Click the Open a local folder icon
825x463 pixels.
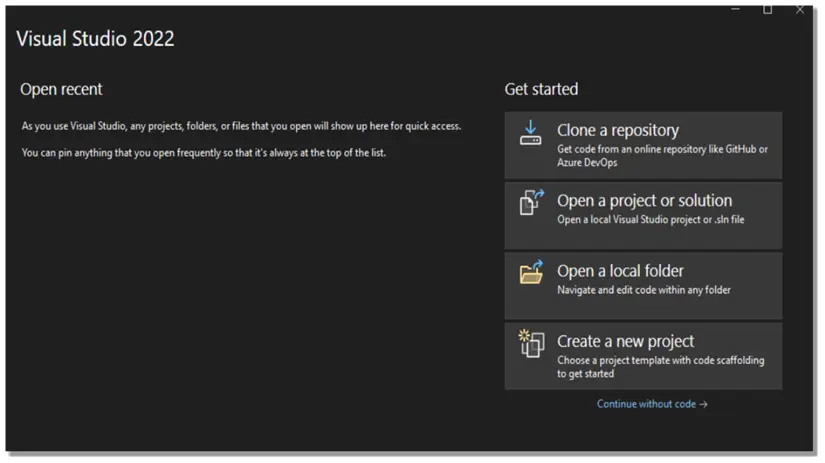[531, 273]
